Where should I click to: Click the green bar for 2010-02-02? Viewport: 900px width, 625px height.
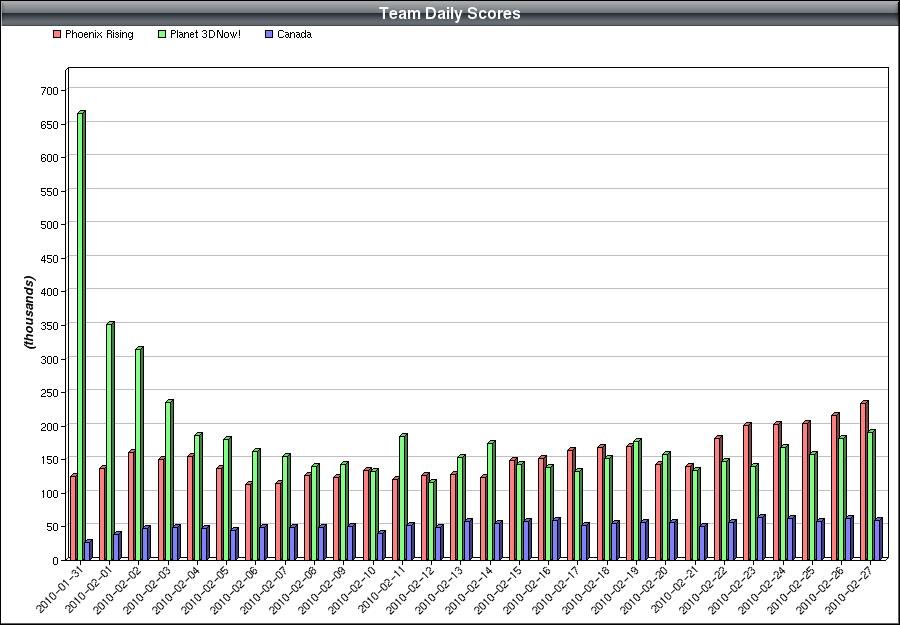tap(139, 453)
